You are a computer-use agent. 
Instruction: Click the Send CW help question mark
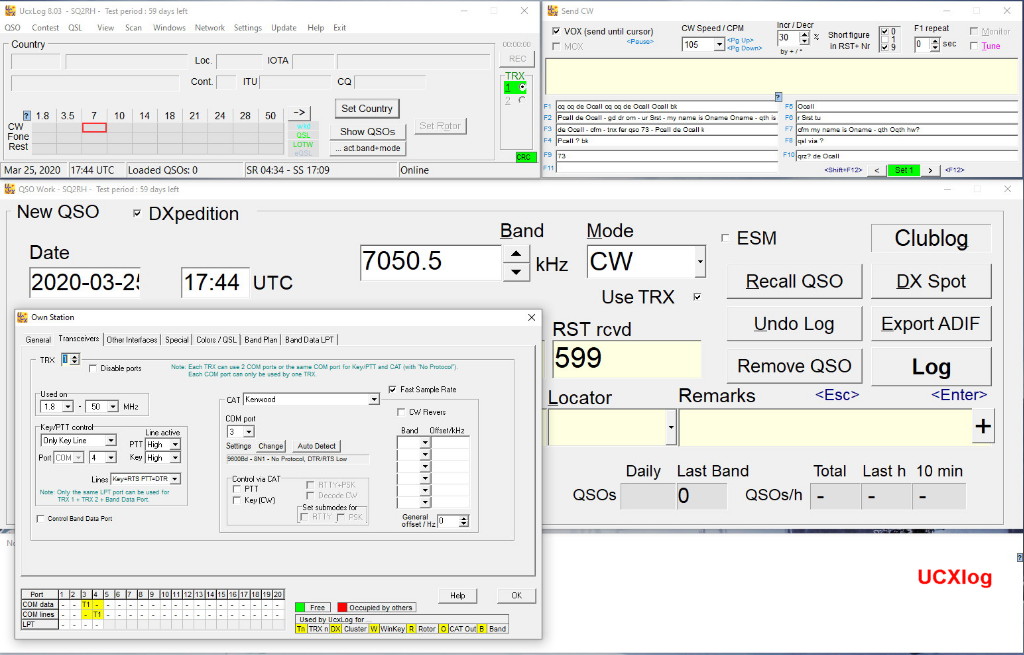point(778,97)
